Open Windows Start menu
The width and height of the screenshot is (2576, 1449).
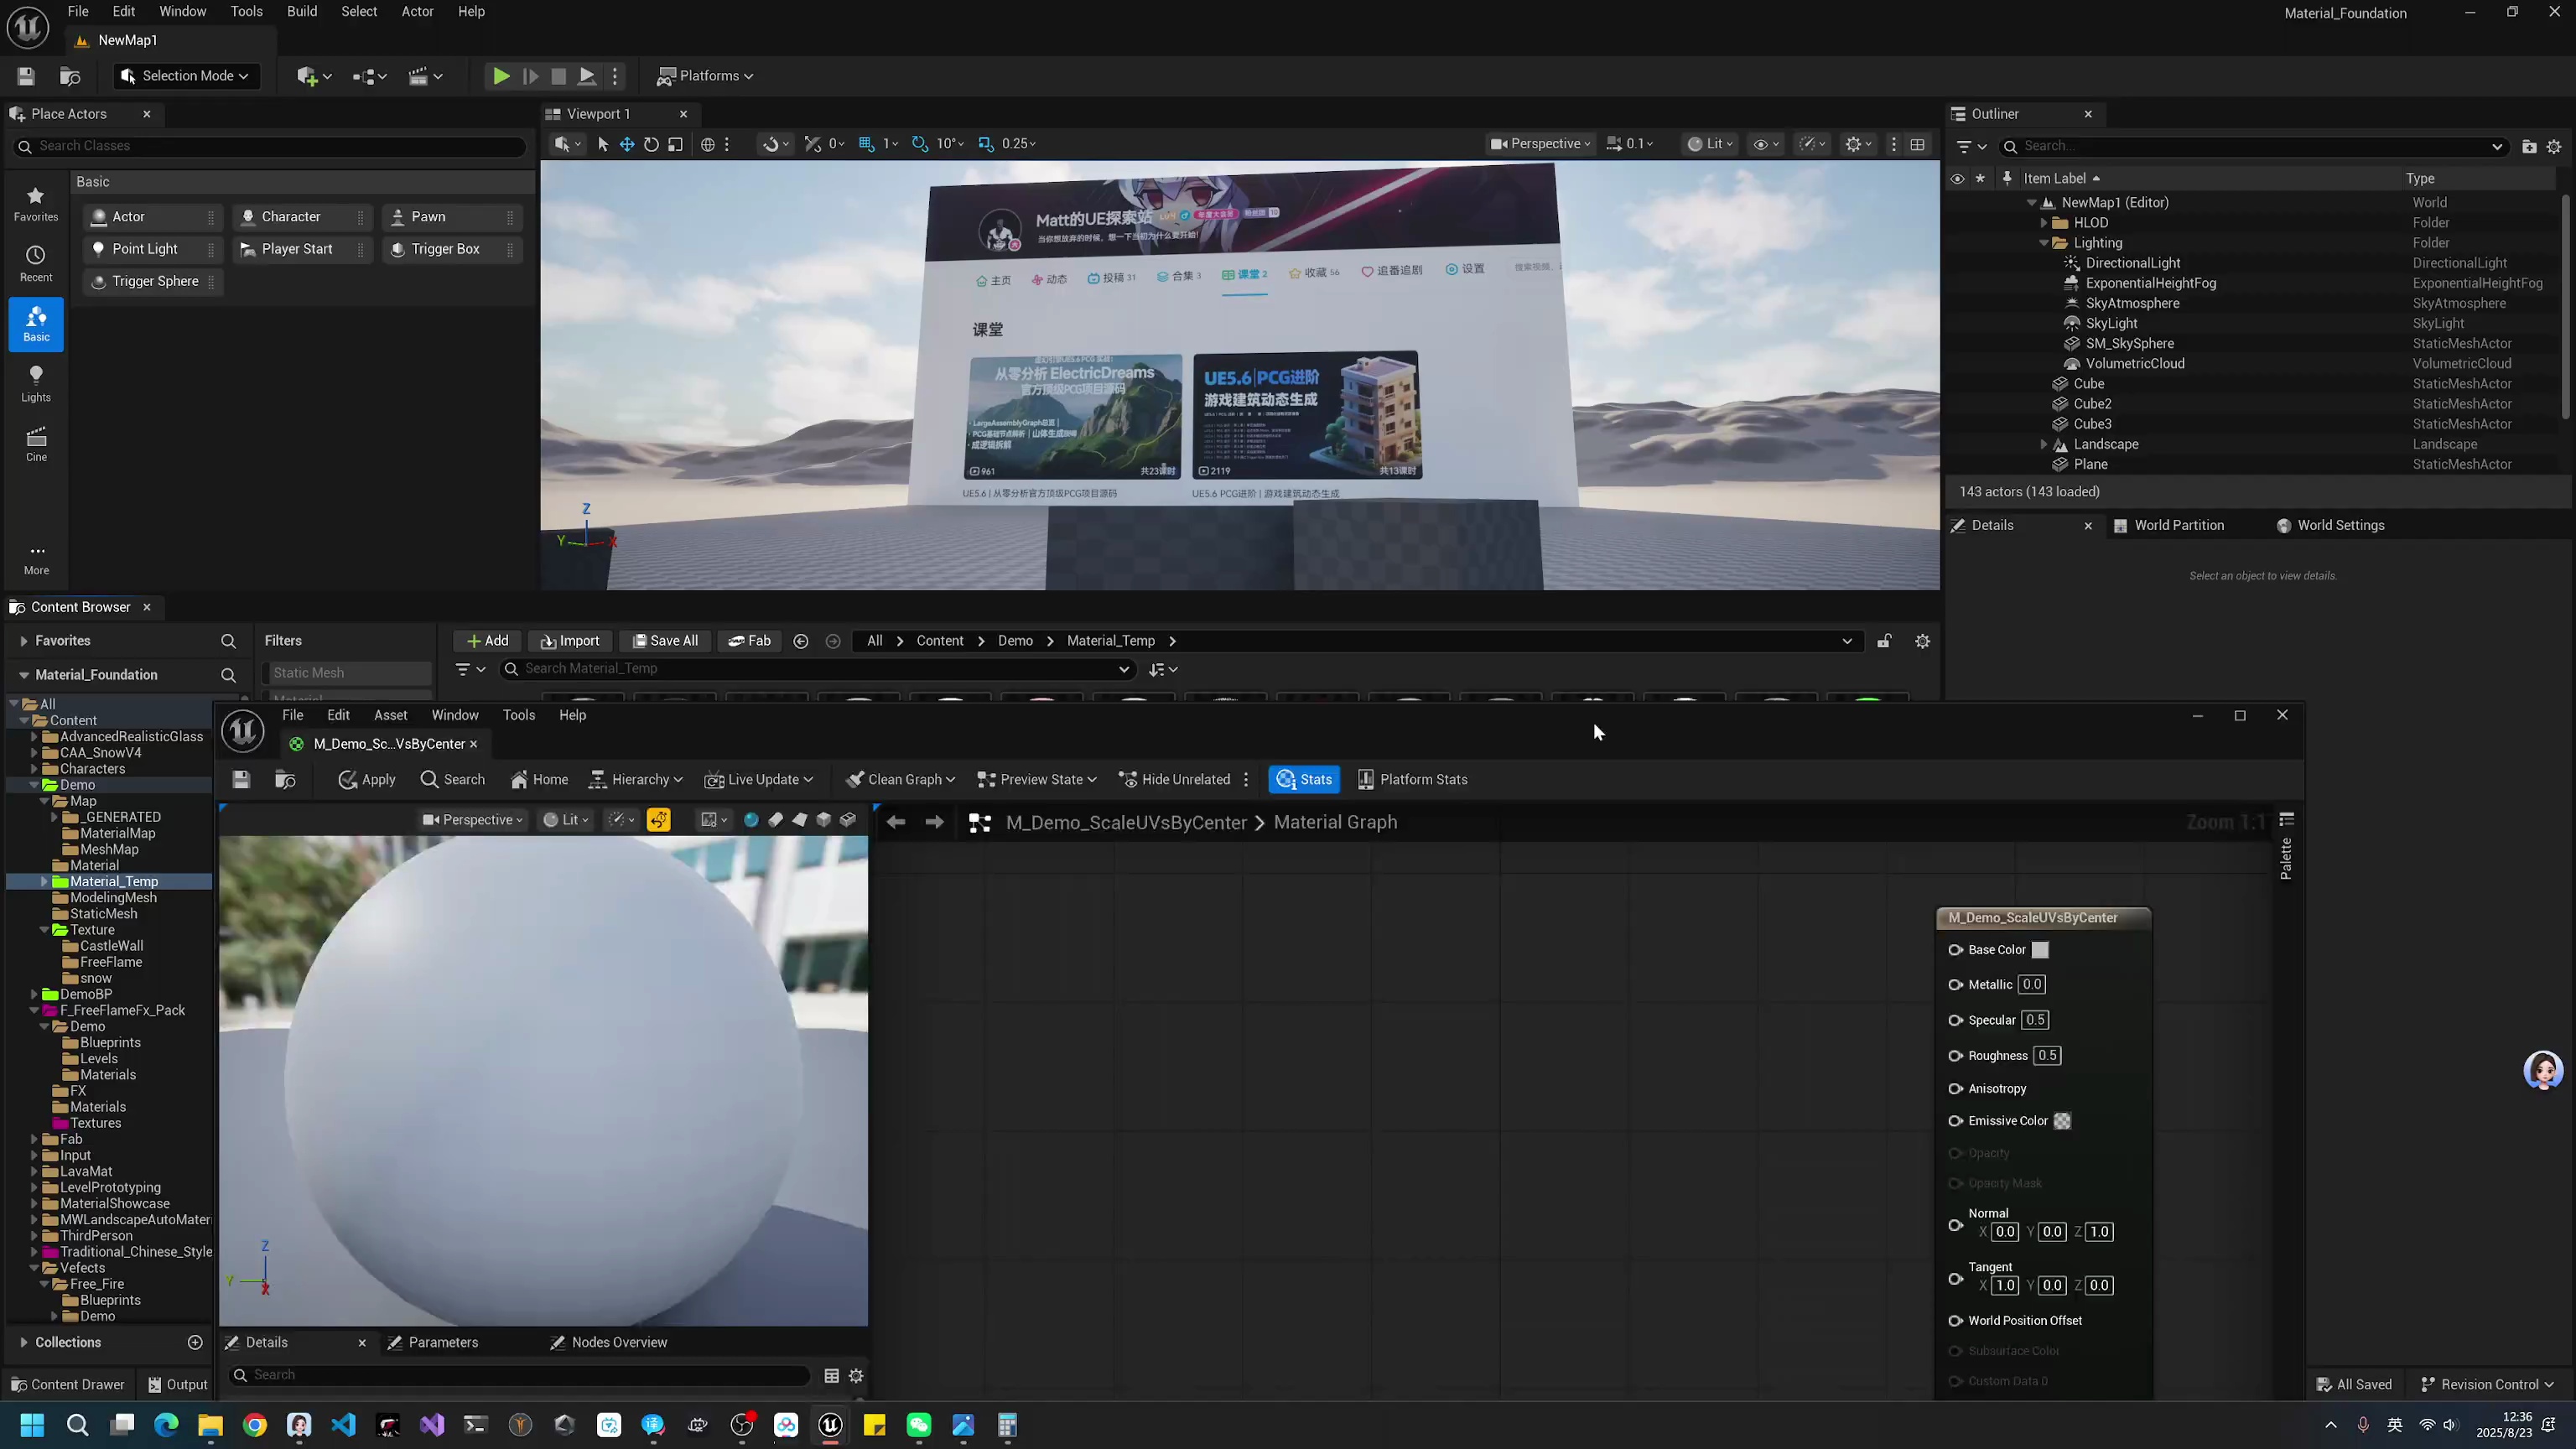coord(32,1425)
